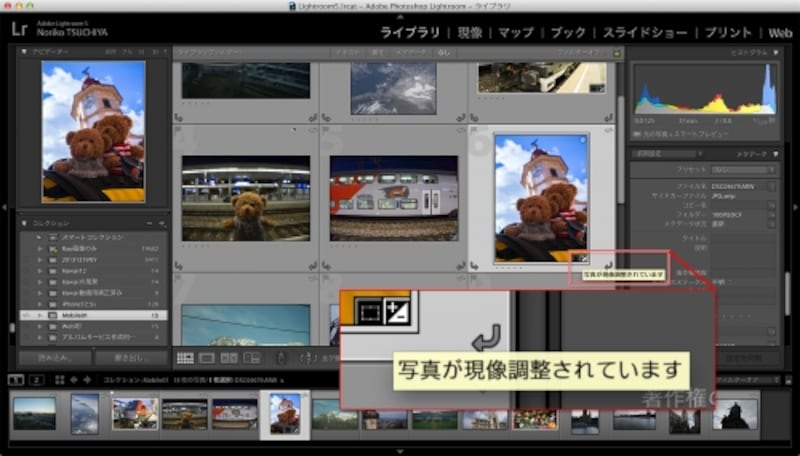This screenshot has height=456, width=800.
Task: Select メタデータ in the library filter
Action: (x=411, y=53)
